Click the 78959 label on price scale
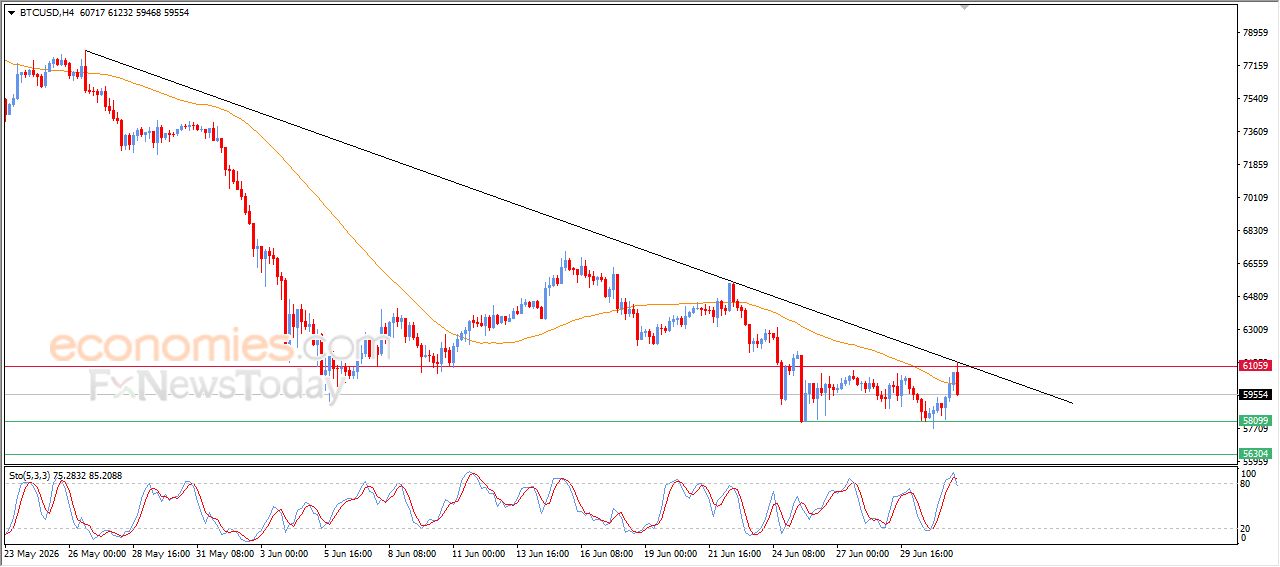This screenshot has height=567, width=1280. [1255, 33]
